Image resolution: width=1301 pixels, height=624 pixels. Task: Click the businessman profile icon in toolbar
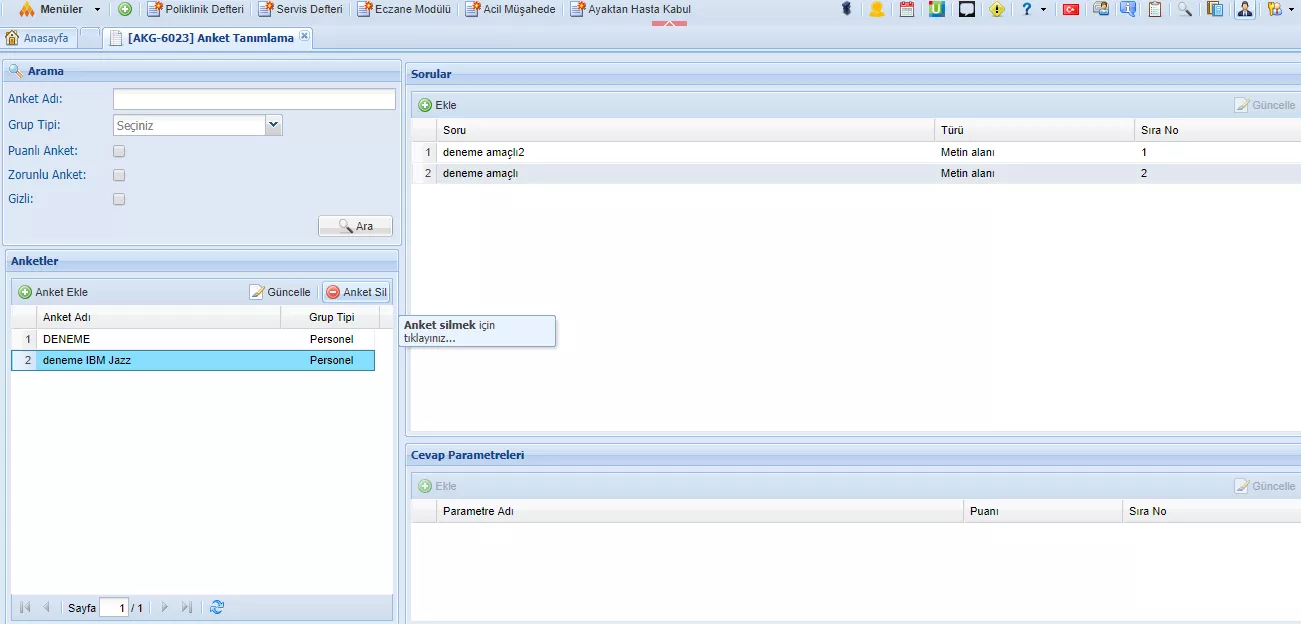(x=1244, y=9)
